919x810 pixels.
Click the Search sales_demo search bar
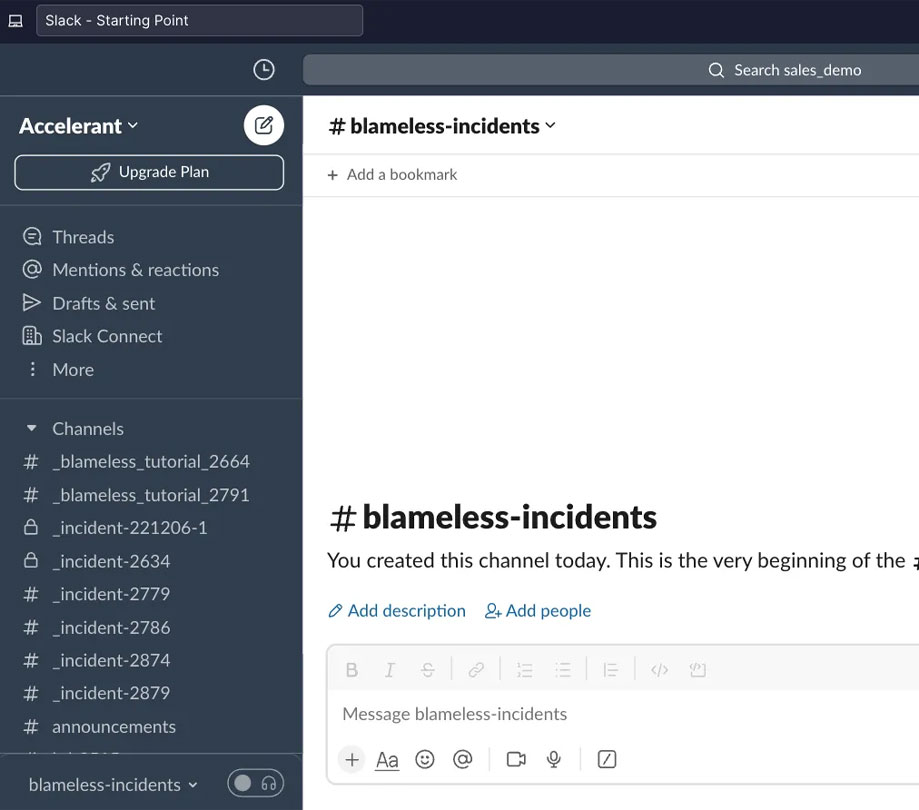(611, 70)
